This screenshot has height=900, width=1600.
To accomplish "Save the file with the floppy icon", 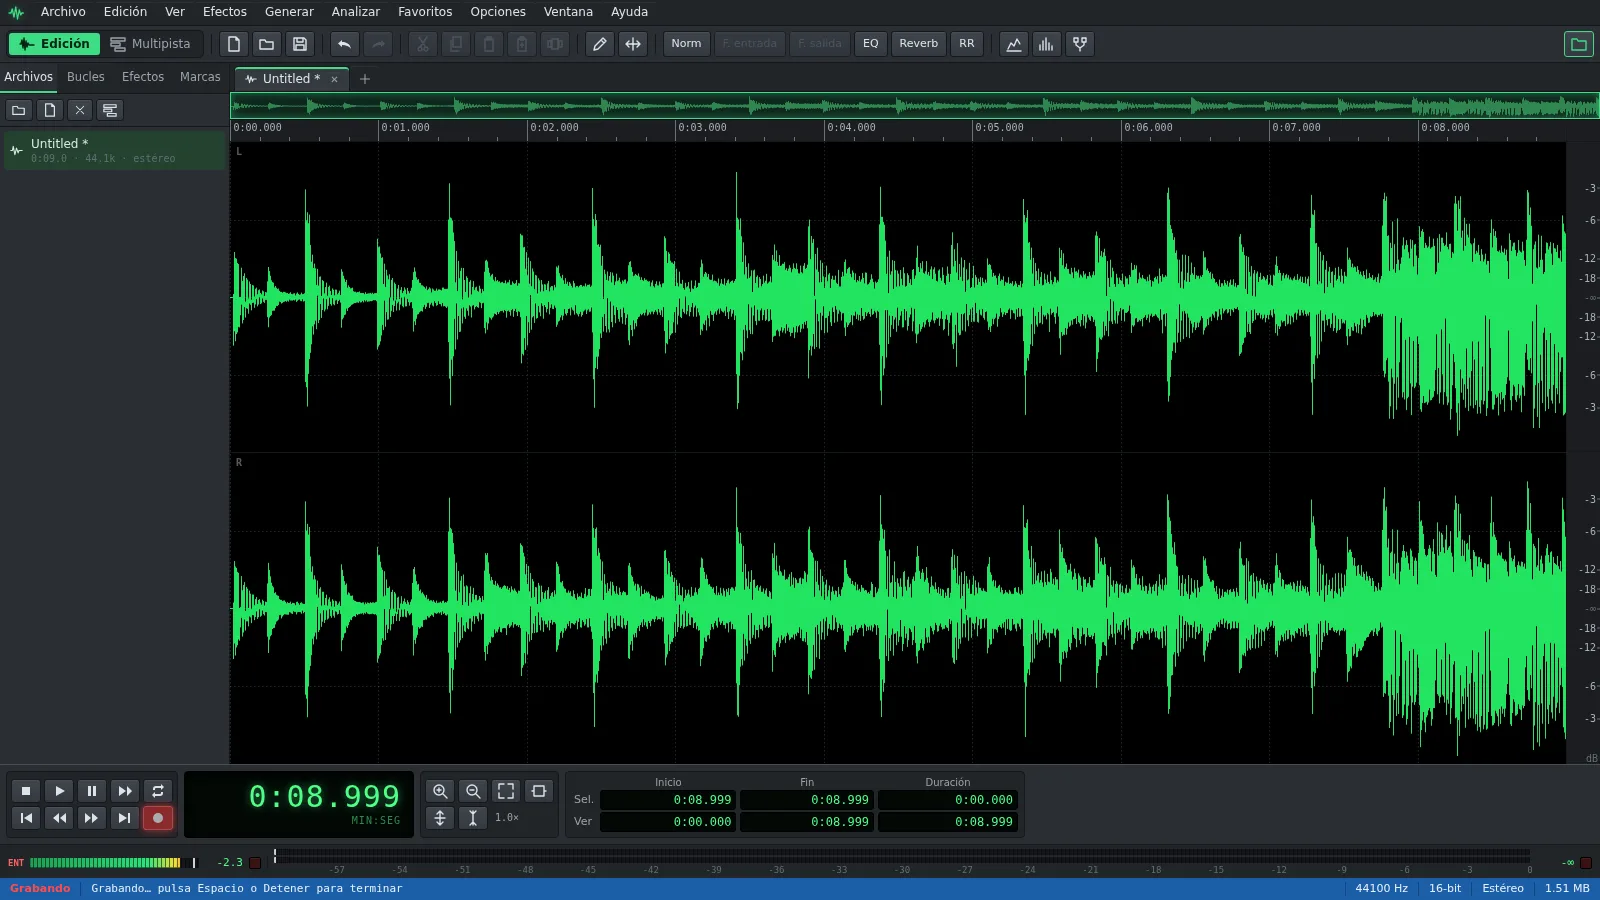I will (300, 44).
